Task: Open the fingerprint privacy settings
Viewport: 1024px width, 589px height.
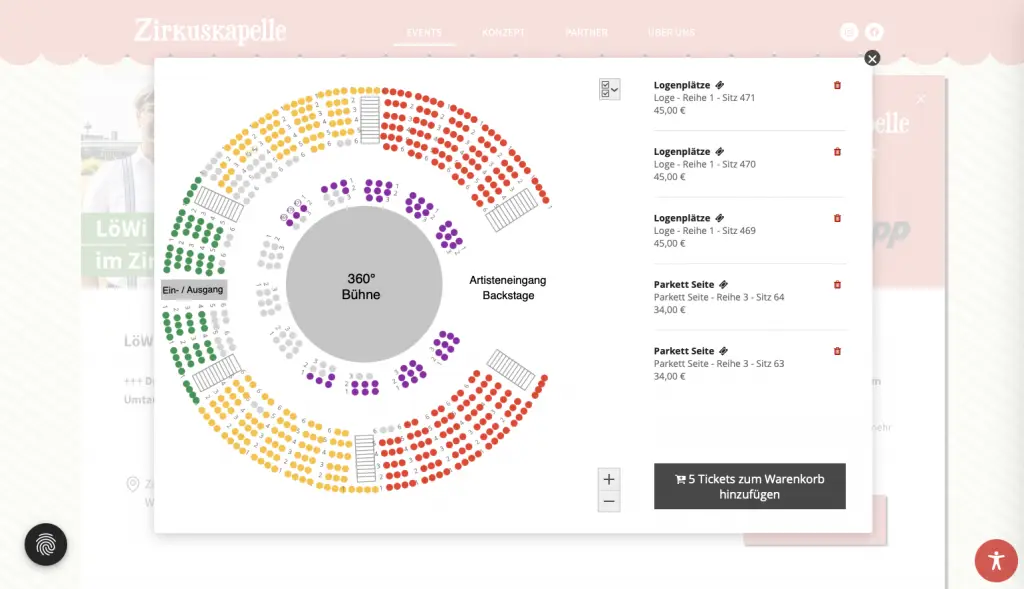Action: click(x=46, y=545)
